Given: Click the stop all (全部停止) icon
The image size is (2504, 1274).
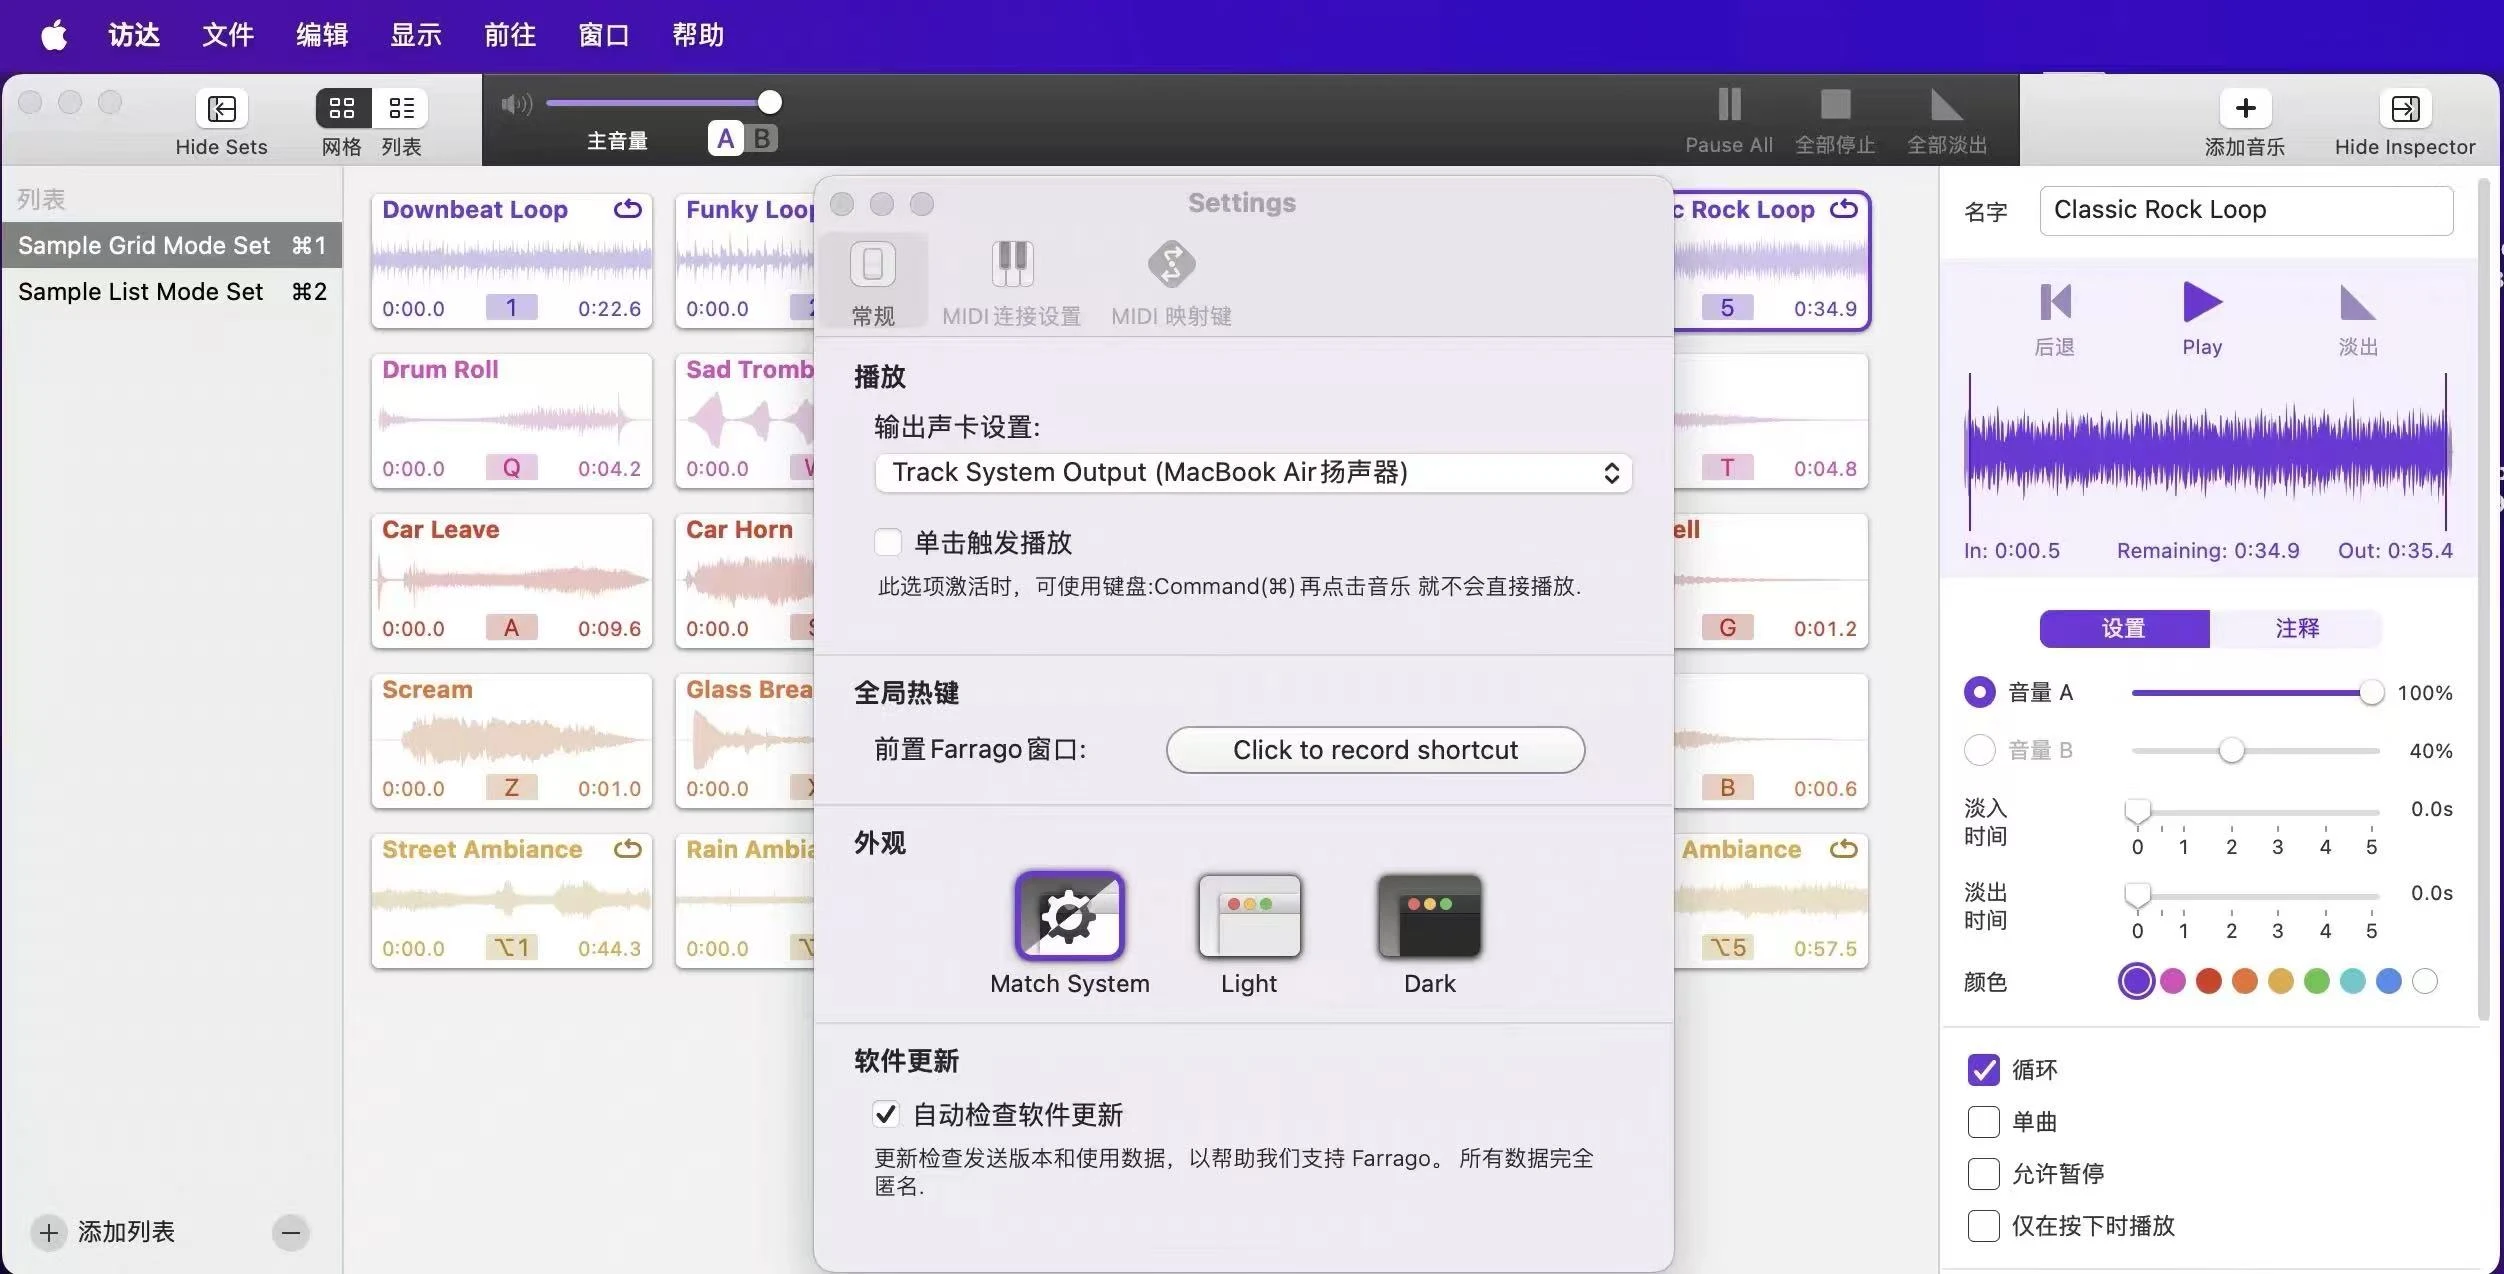Looking at the screenshot, I should point(1835,104).
